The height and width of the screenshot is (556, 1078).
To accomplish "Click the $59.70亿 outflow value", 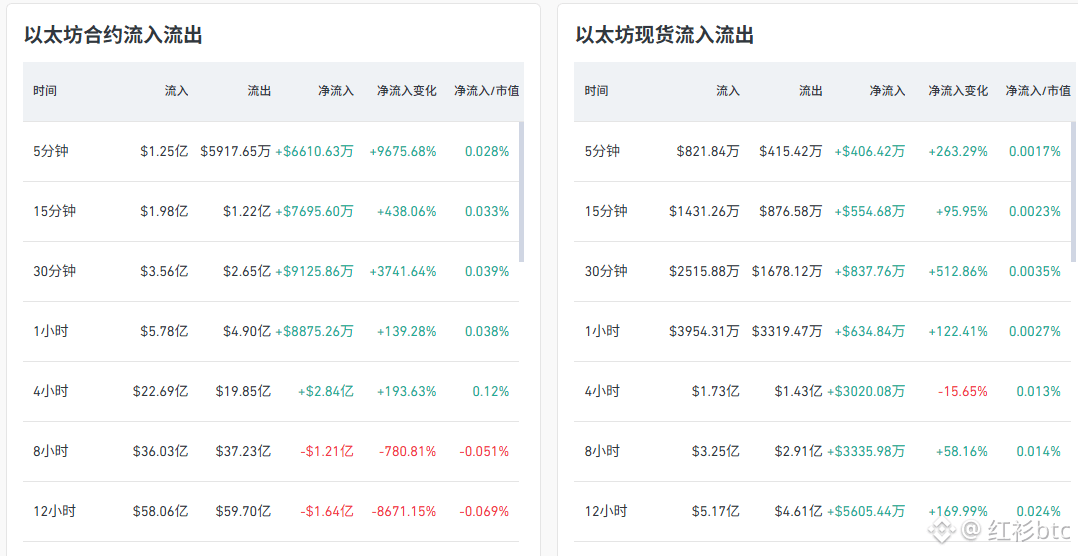I will [243, 511].
